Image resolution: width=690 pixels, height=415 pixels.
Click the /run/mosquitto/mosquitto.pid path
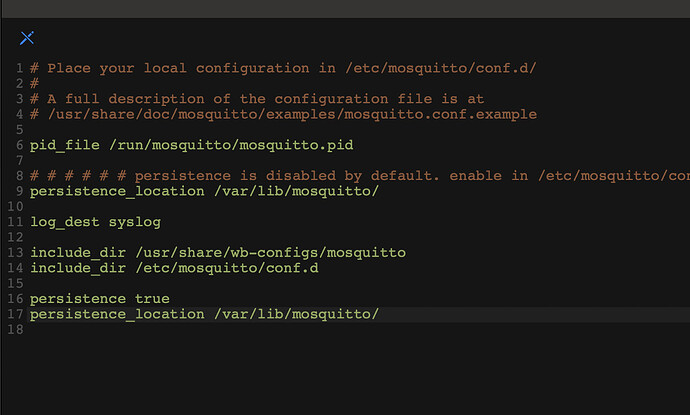click(x=231, y=145)
